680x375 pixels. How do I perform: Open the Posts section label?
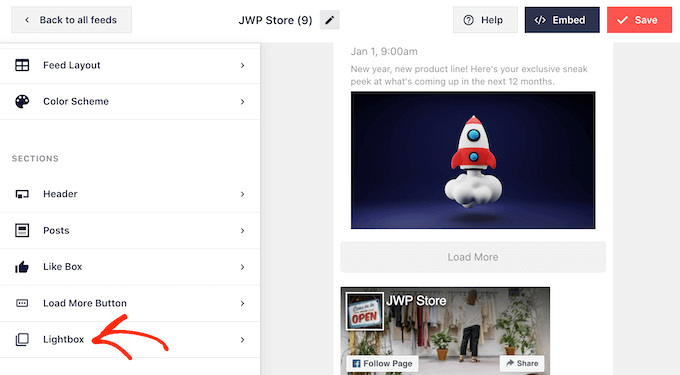[56, 230]
